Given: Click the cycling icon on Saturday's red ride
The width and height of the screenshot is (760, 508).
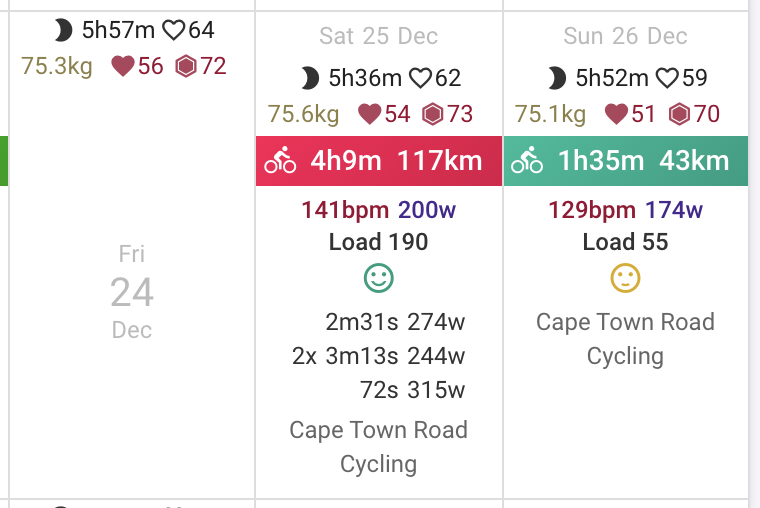Looking at the screenshot, I should pos(280,160).
